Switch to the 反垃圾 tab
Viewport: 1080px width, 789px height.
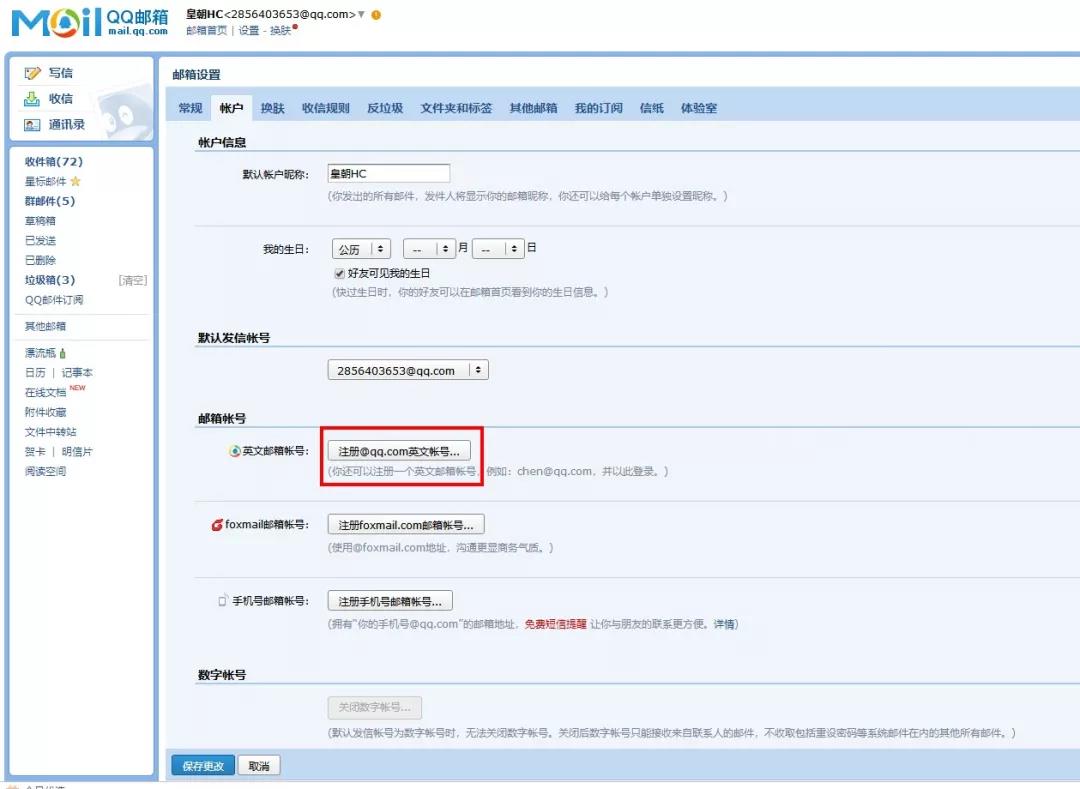pos(385,108)
